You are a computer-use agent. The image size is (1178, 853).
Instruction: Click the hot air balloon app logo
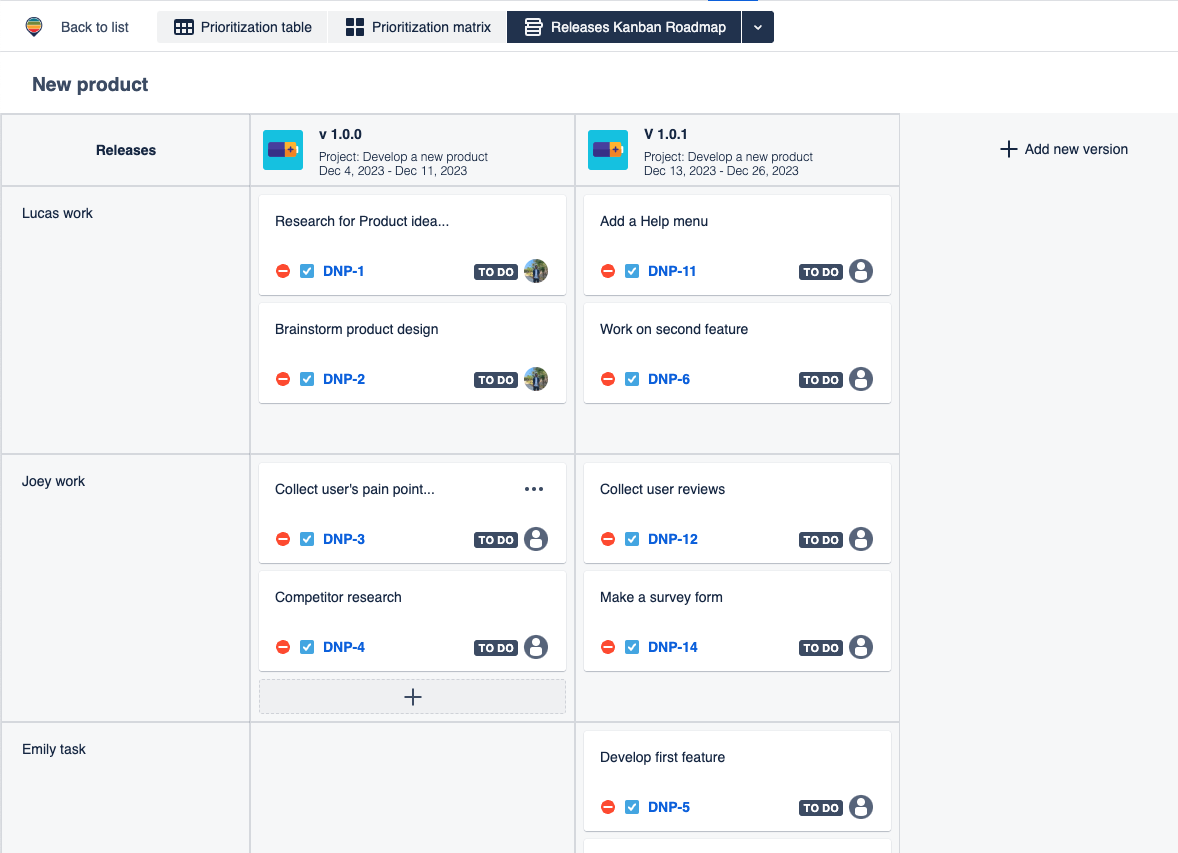pyautogui.click(x=34, y=27)
